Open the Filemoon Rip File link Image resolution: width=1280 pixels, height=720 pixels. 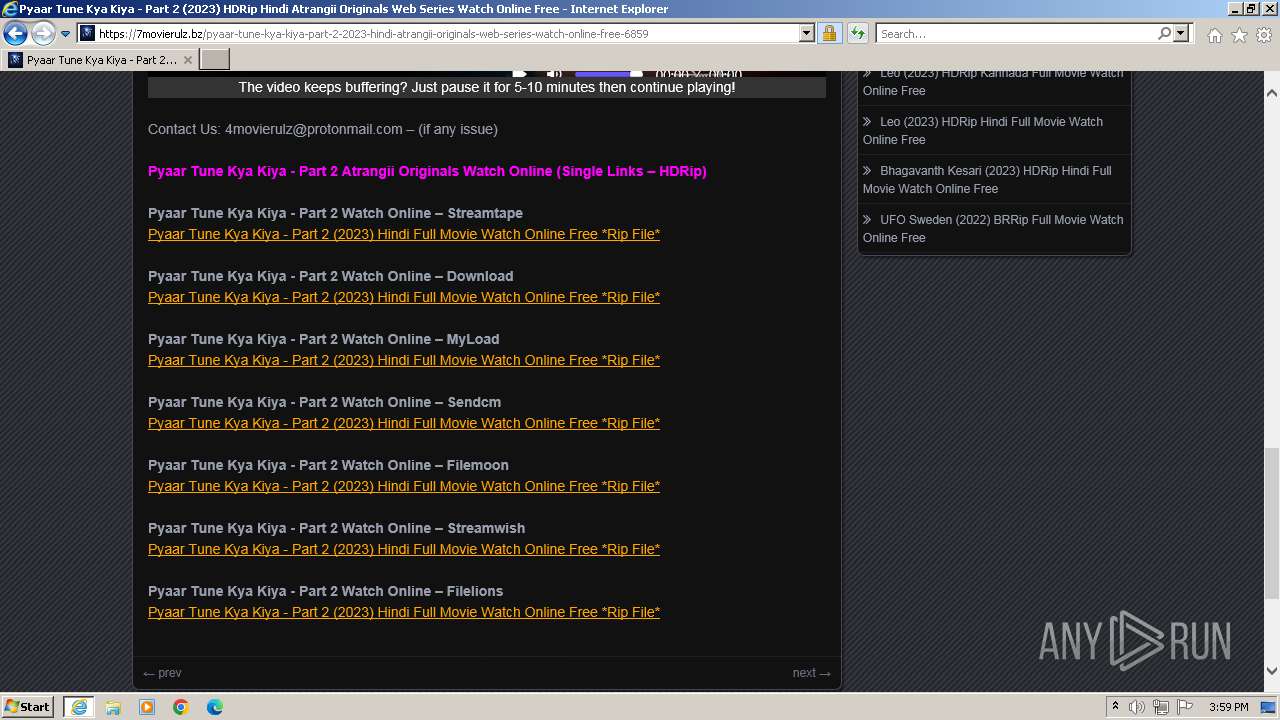click(x=404, y=486)
